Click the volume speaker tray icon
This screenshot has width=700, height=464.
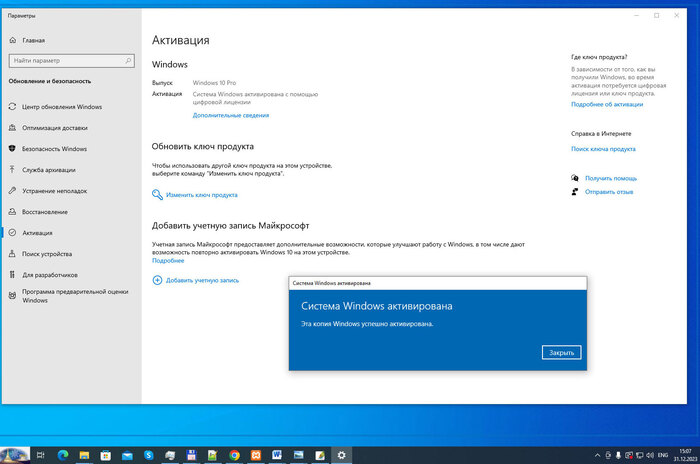pos(650,456)
